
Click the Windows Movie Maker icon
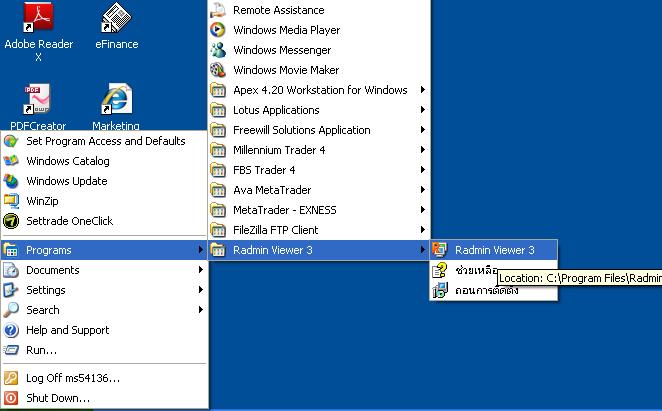(218, 70)
